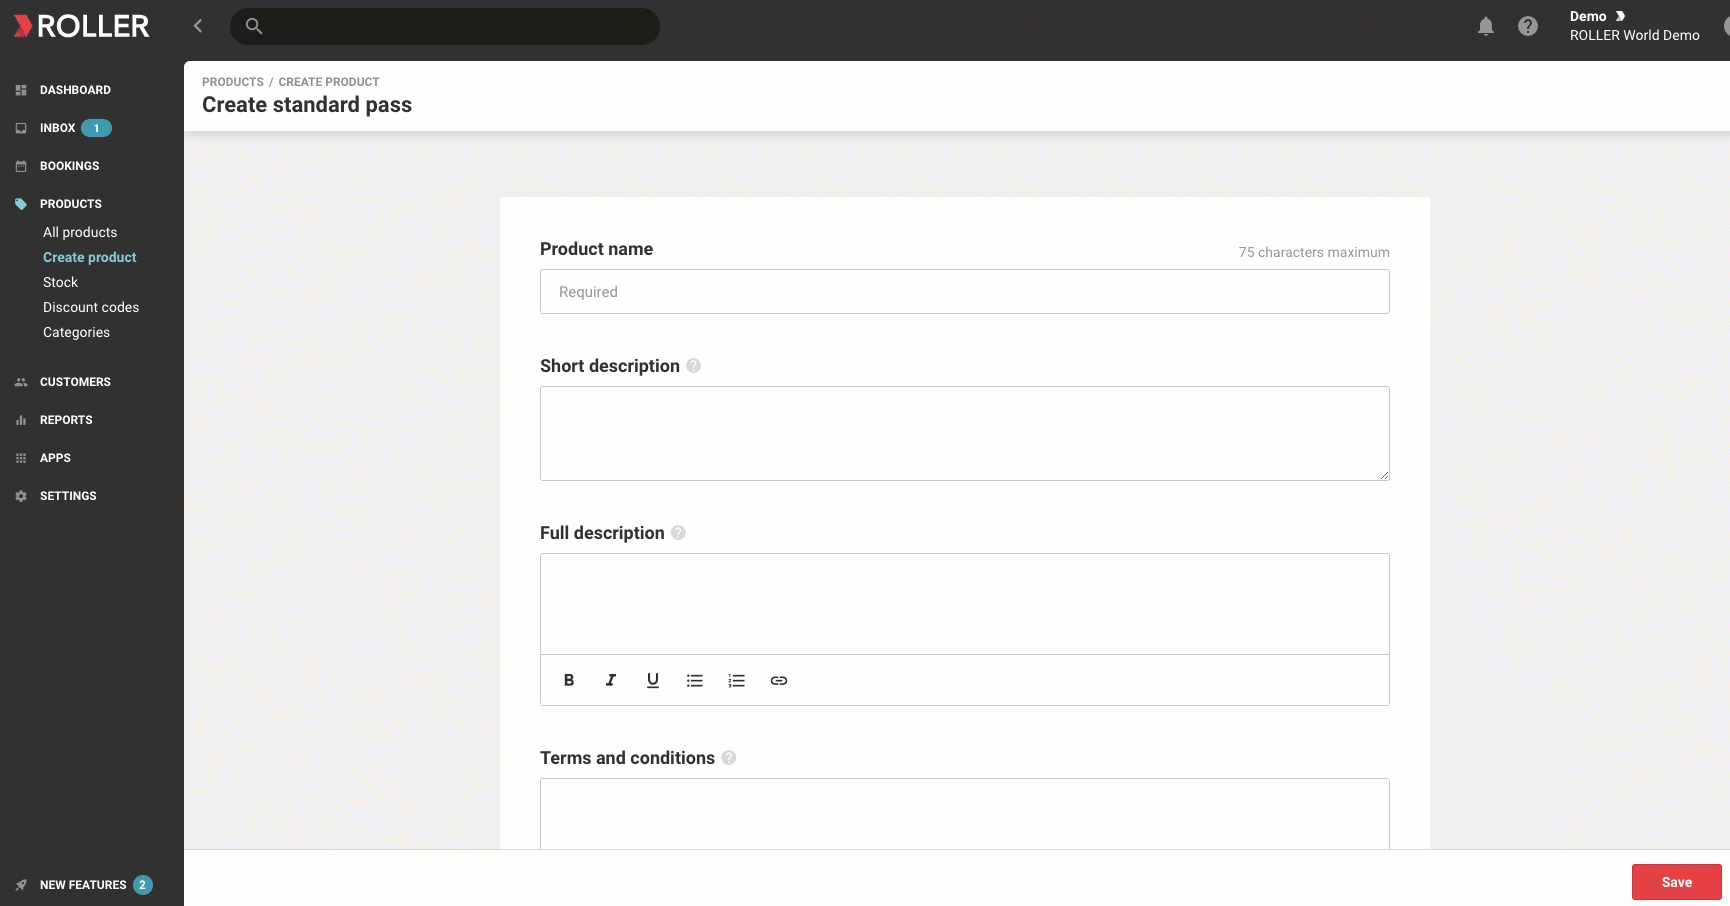Go to Stock page
The height and width of the screenshot is (906, 1730).
[60, 282]
